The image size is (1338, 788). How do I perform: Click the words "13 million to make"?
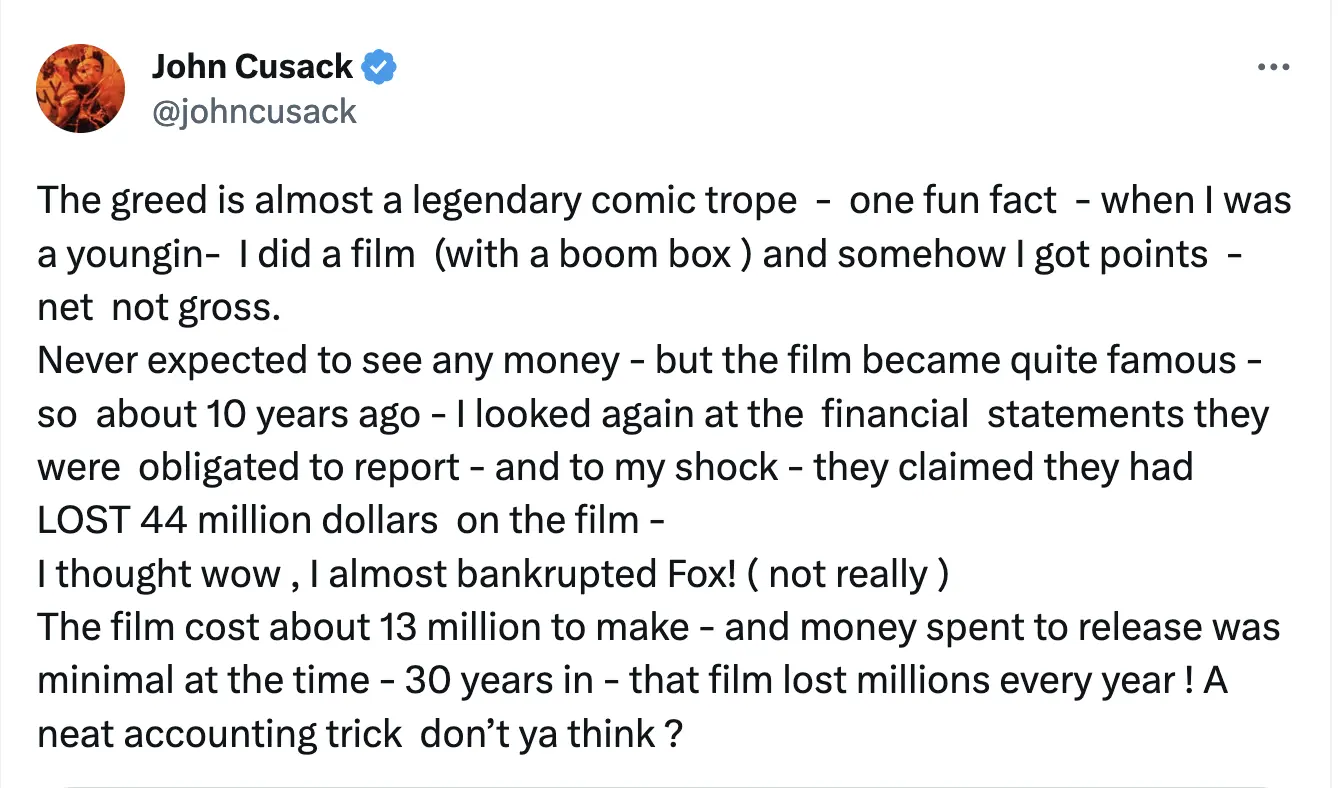(535, 627)
